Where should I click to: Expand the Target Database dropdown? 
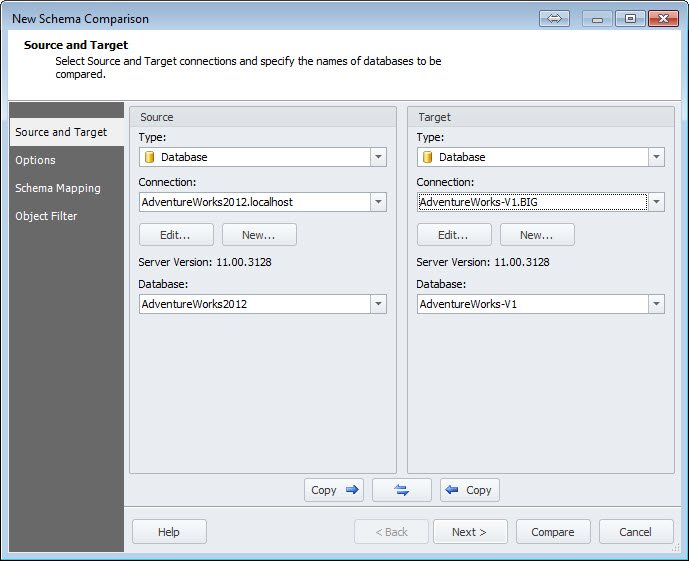pyautogui.click(x=656, y=304)
